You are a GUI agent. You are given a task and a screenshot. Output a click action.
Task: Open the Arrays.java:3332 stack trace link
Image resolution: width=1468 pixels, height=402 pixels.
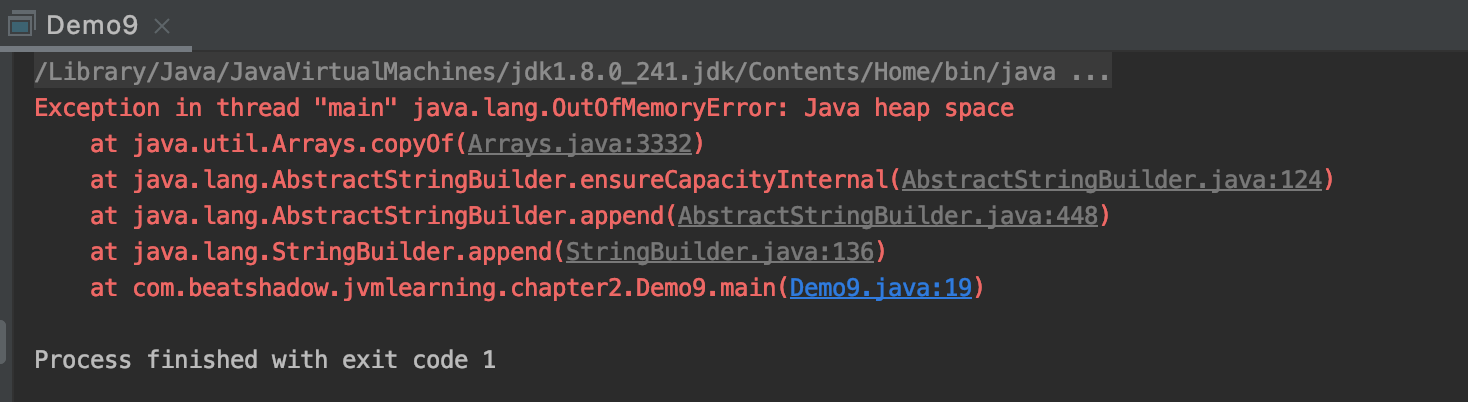pyautogui.click(x=580, y=144)
